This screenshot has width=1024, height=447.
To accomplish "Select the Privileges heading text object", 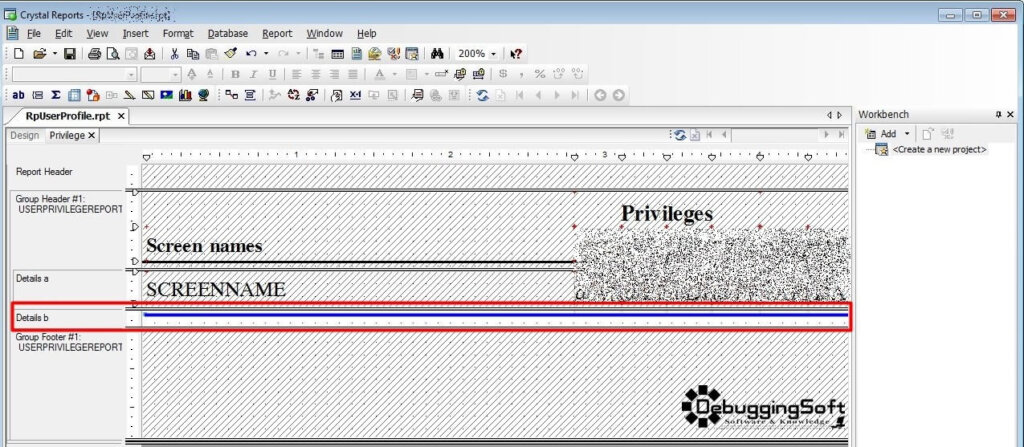I will point(666,213).
